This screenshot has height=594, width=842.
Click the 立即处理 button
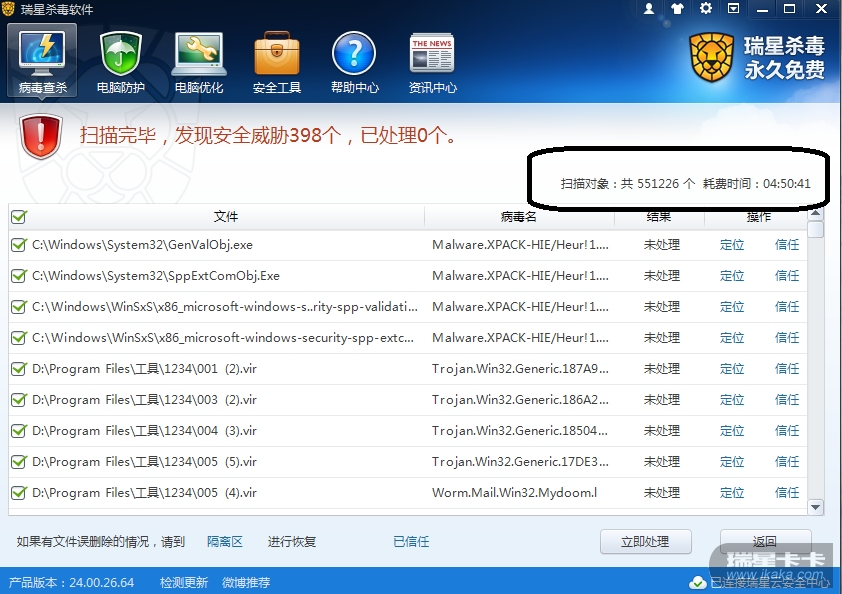(645, 542)
